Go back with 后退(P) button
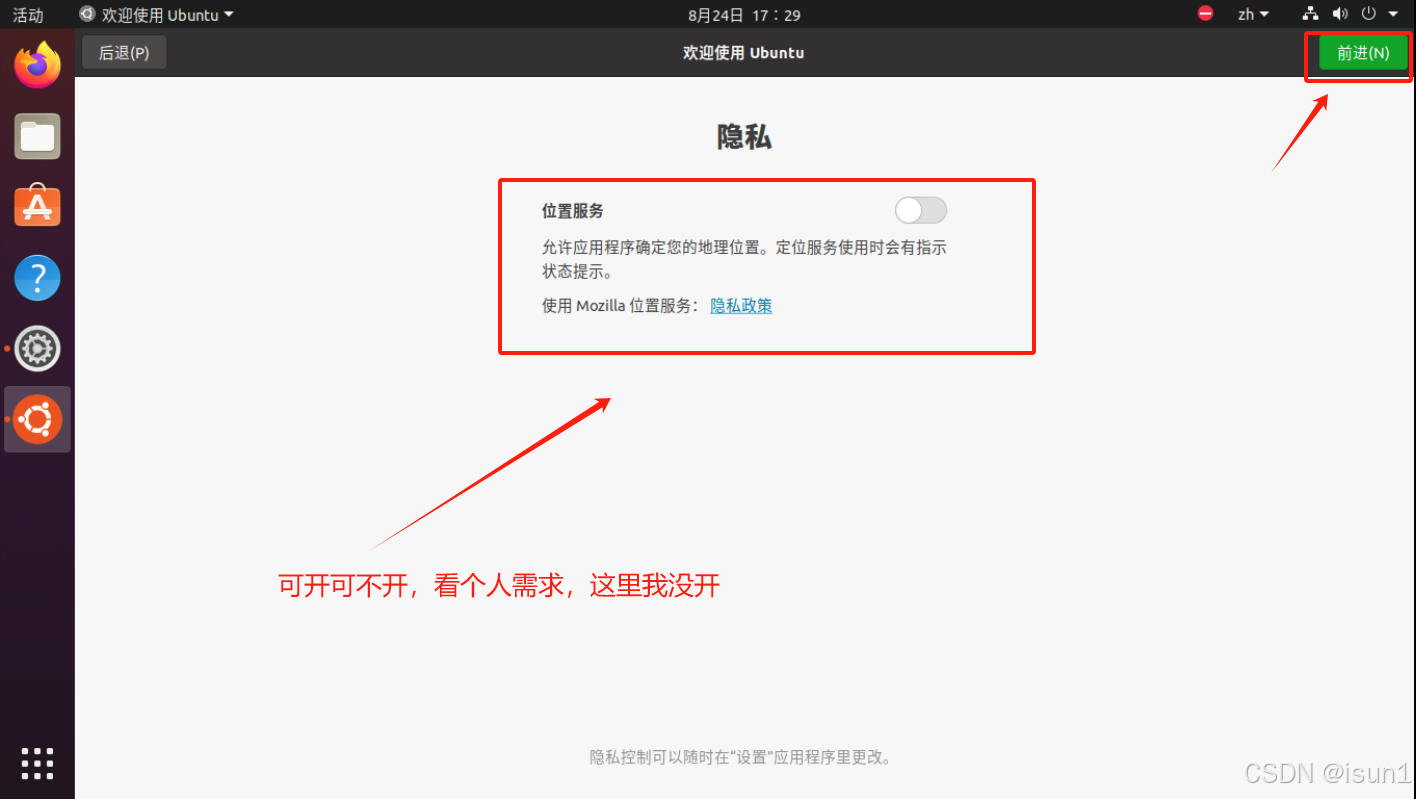 coord(124,53)
